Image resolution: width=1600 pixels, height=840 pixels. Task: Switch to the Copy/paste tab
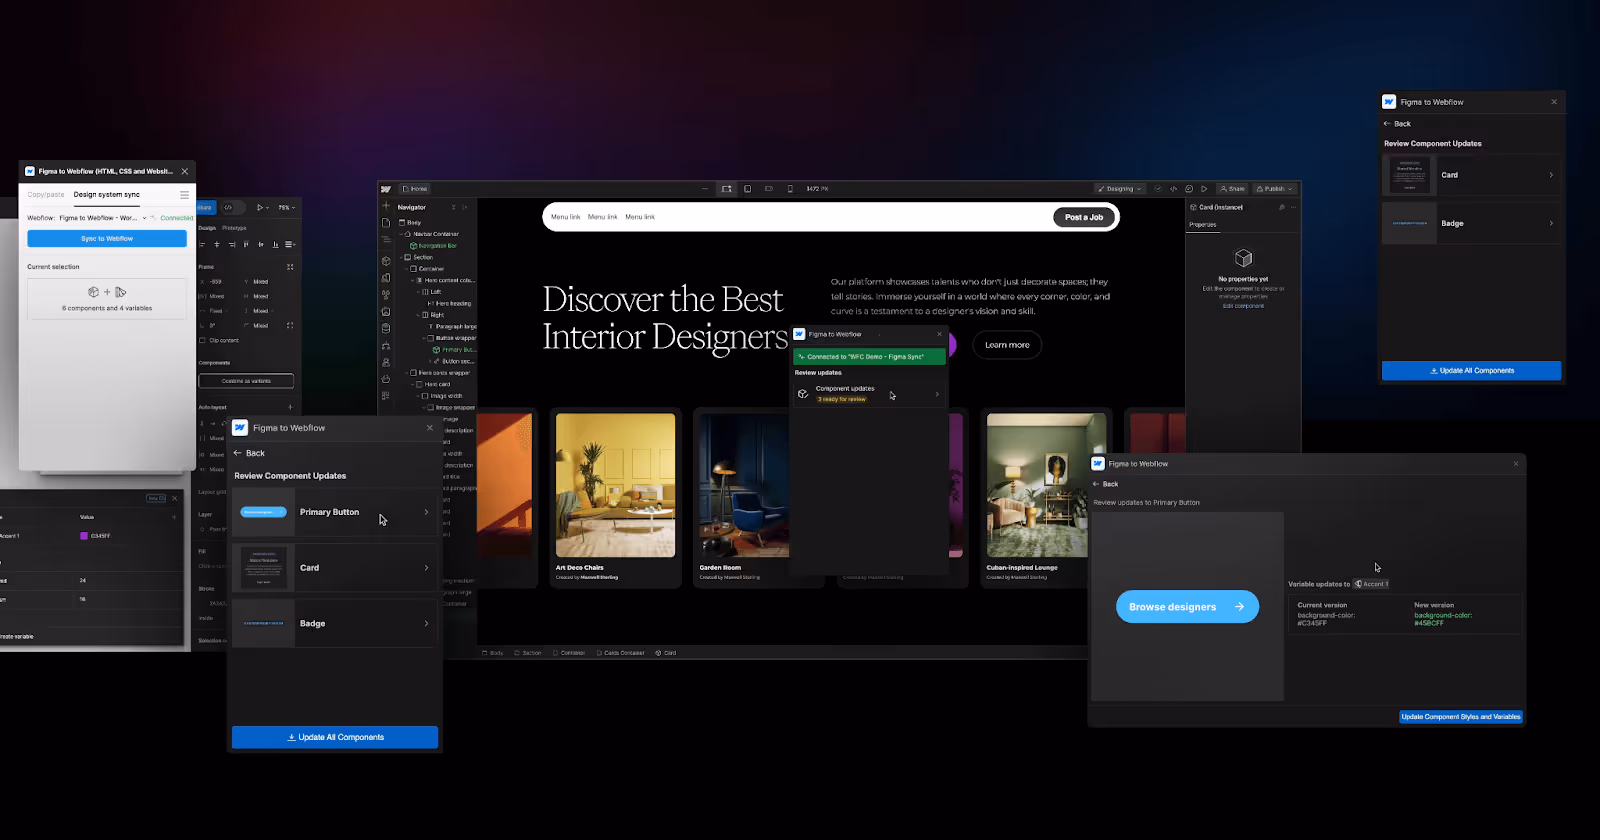pyautogui.click(x=46, y=195)
